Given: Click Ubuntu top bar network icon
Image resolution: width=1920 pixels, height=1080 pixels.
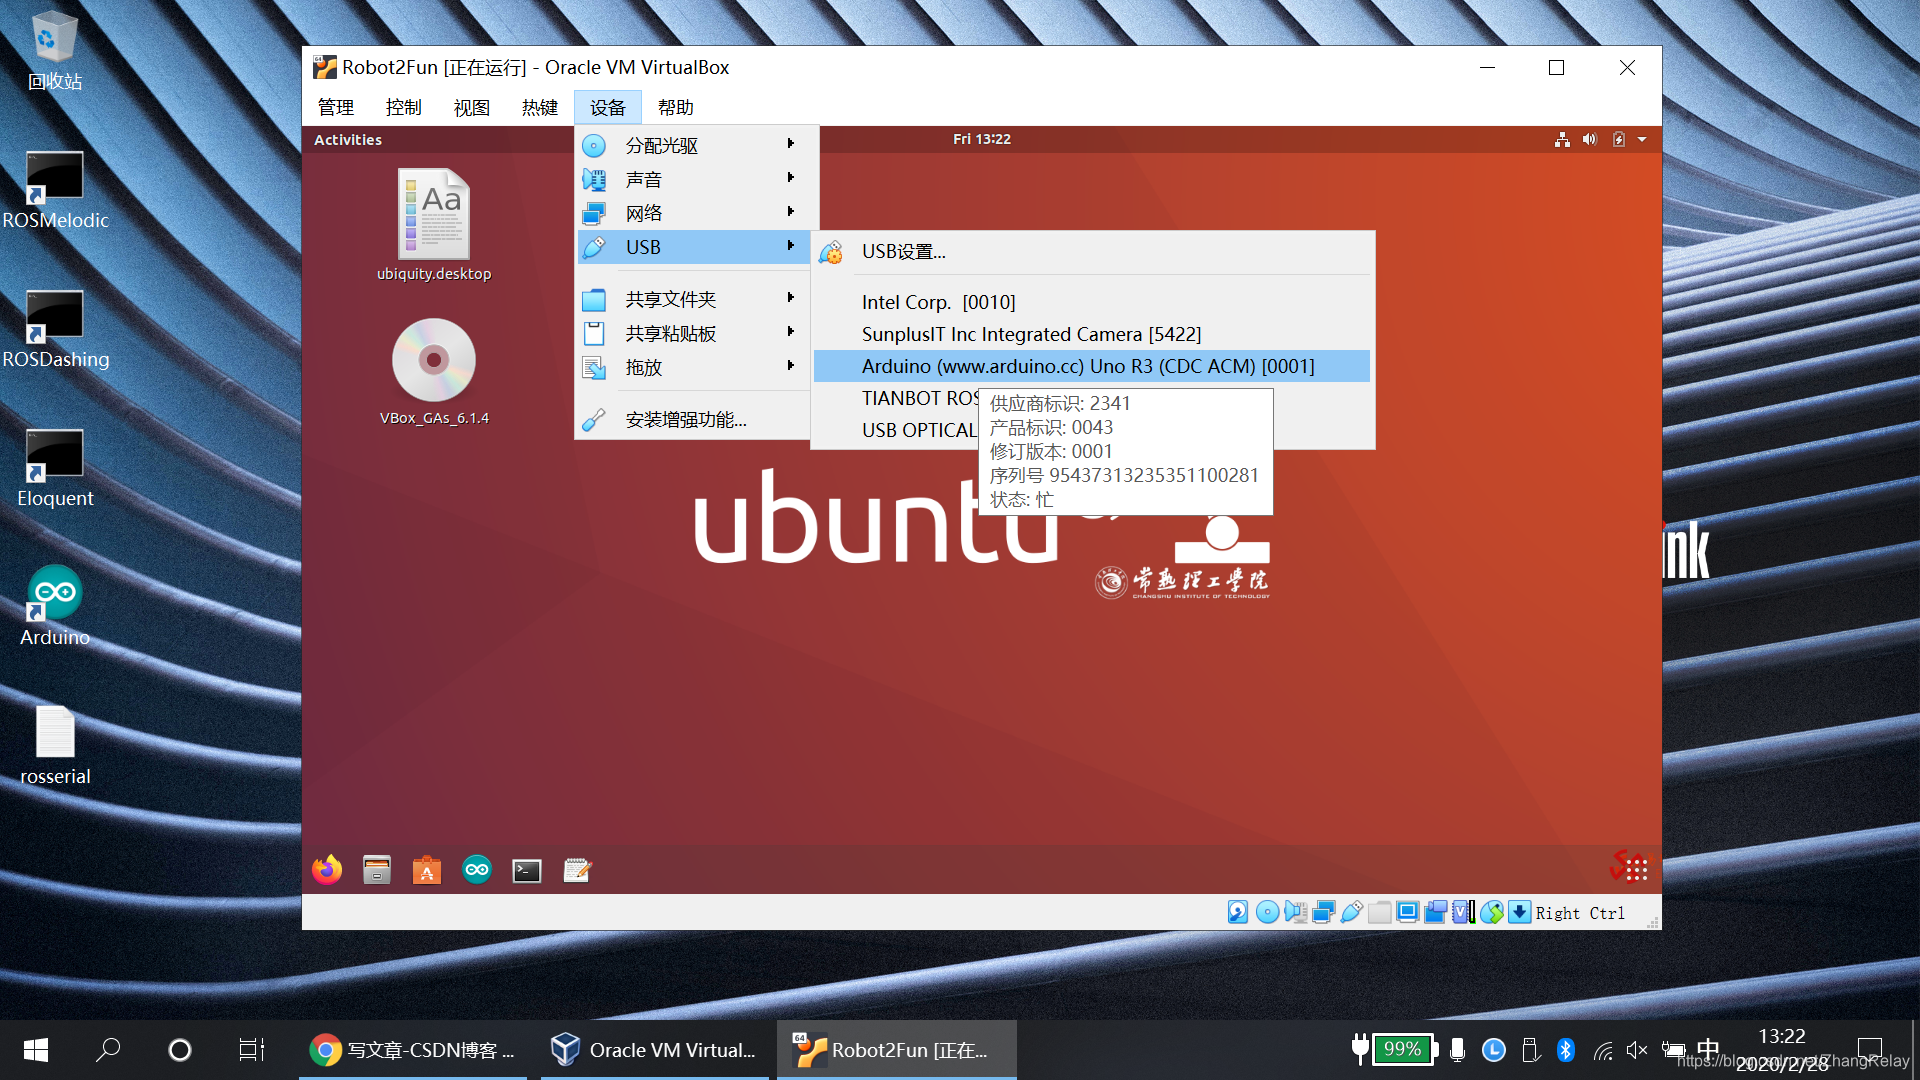Looking at the screenshot, I should (x=1562, y=139).
